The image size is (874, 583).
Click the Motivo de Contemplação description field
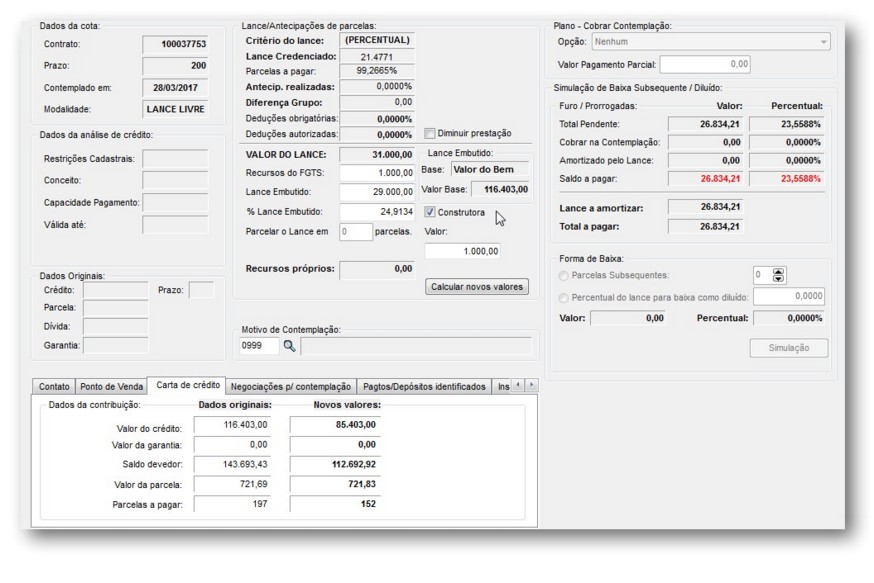416,346
